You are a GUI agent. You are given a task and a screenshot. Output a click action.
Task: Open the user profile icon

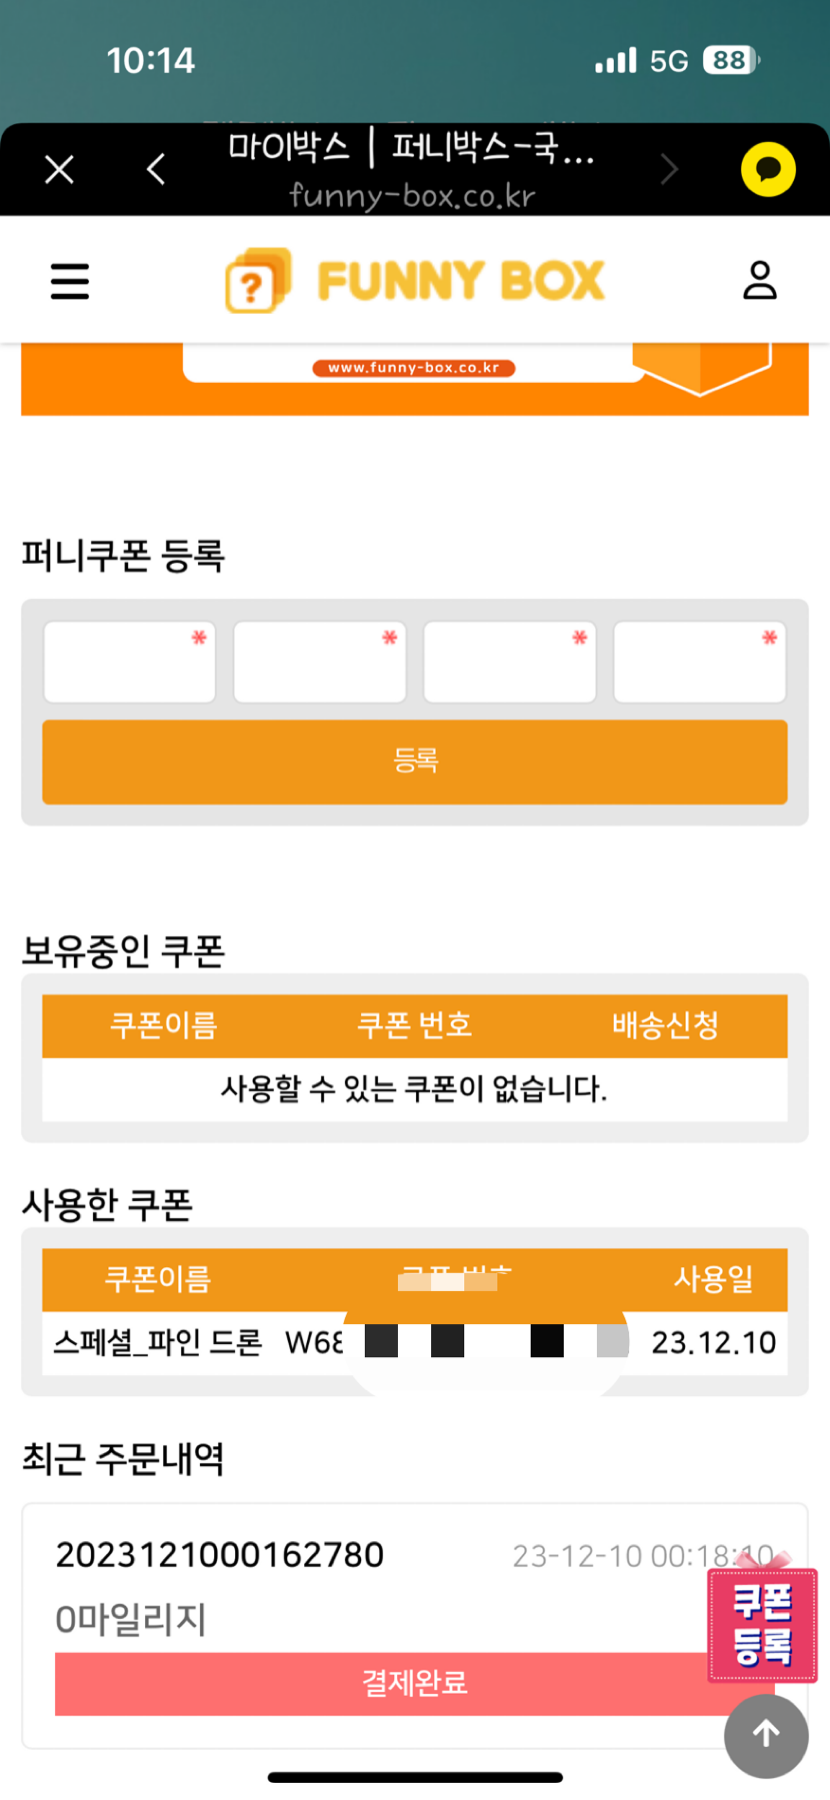tap(760, 281)
